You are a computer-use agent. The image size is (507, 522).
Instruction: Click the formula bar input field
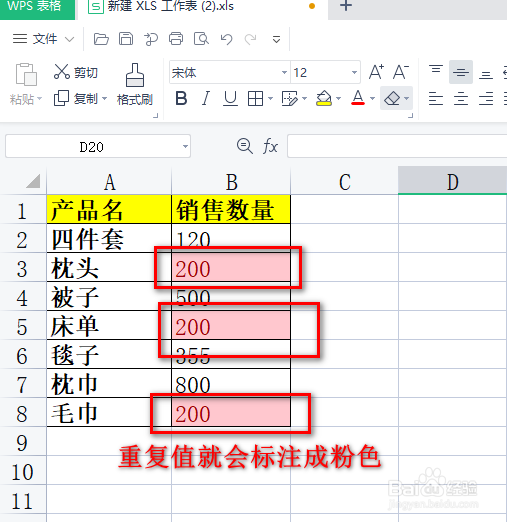pyautogui.click(x=397, y=146)
